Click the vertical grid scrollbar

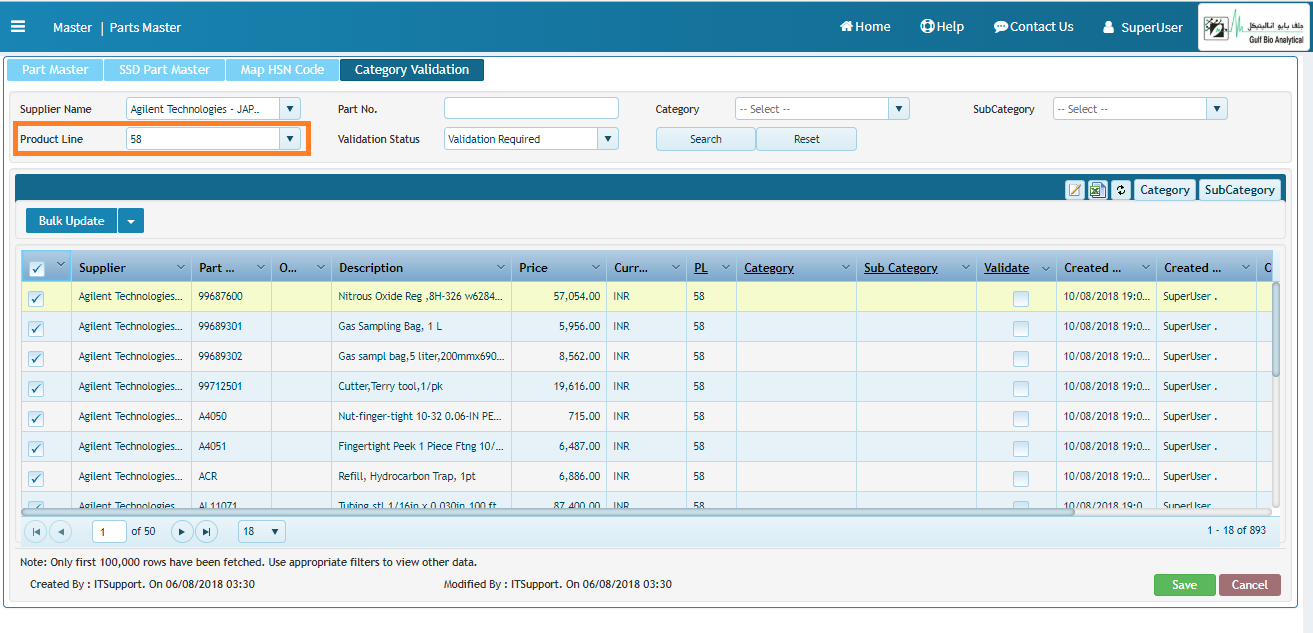[1276, 330]
